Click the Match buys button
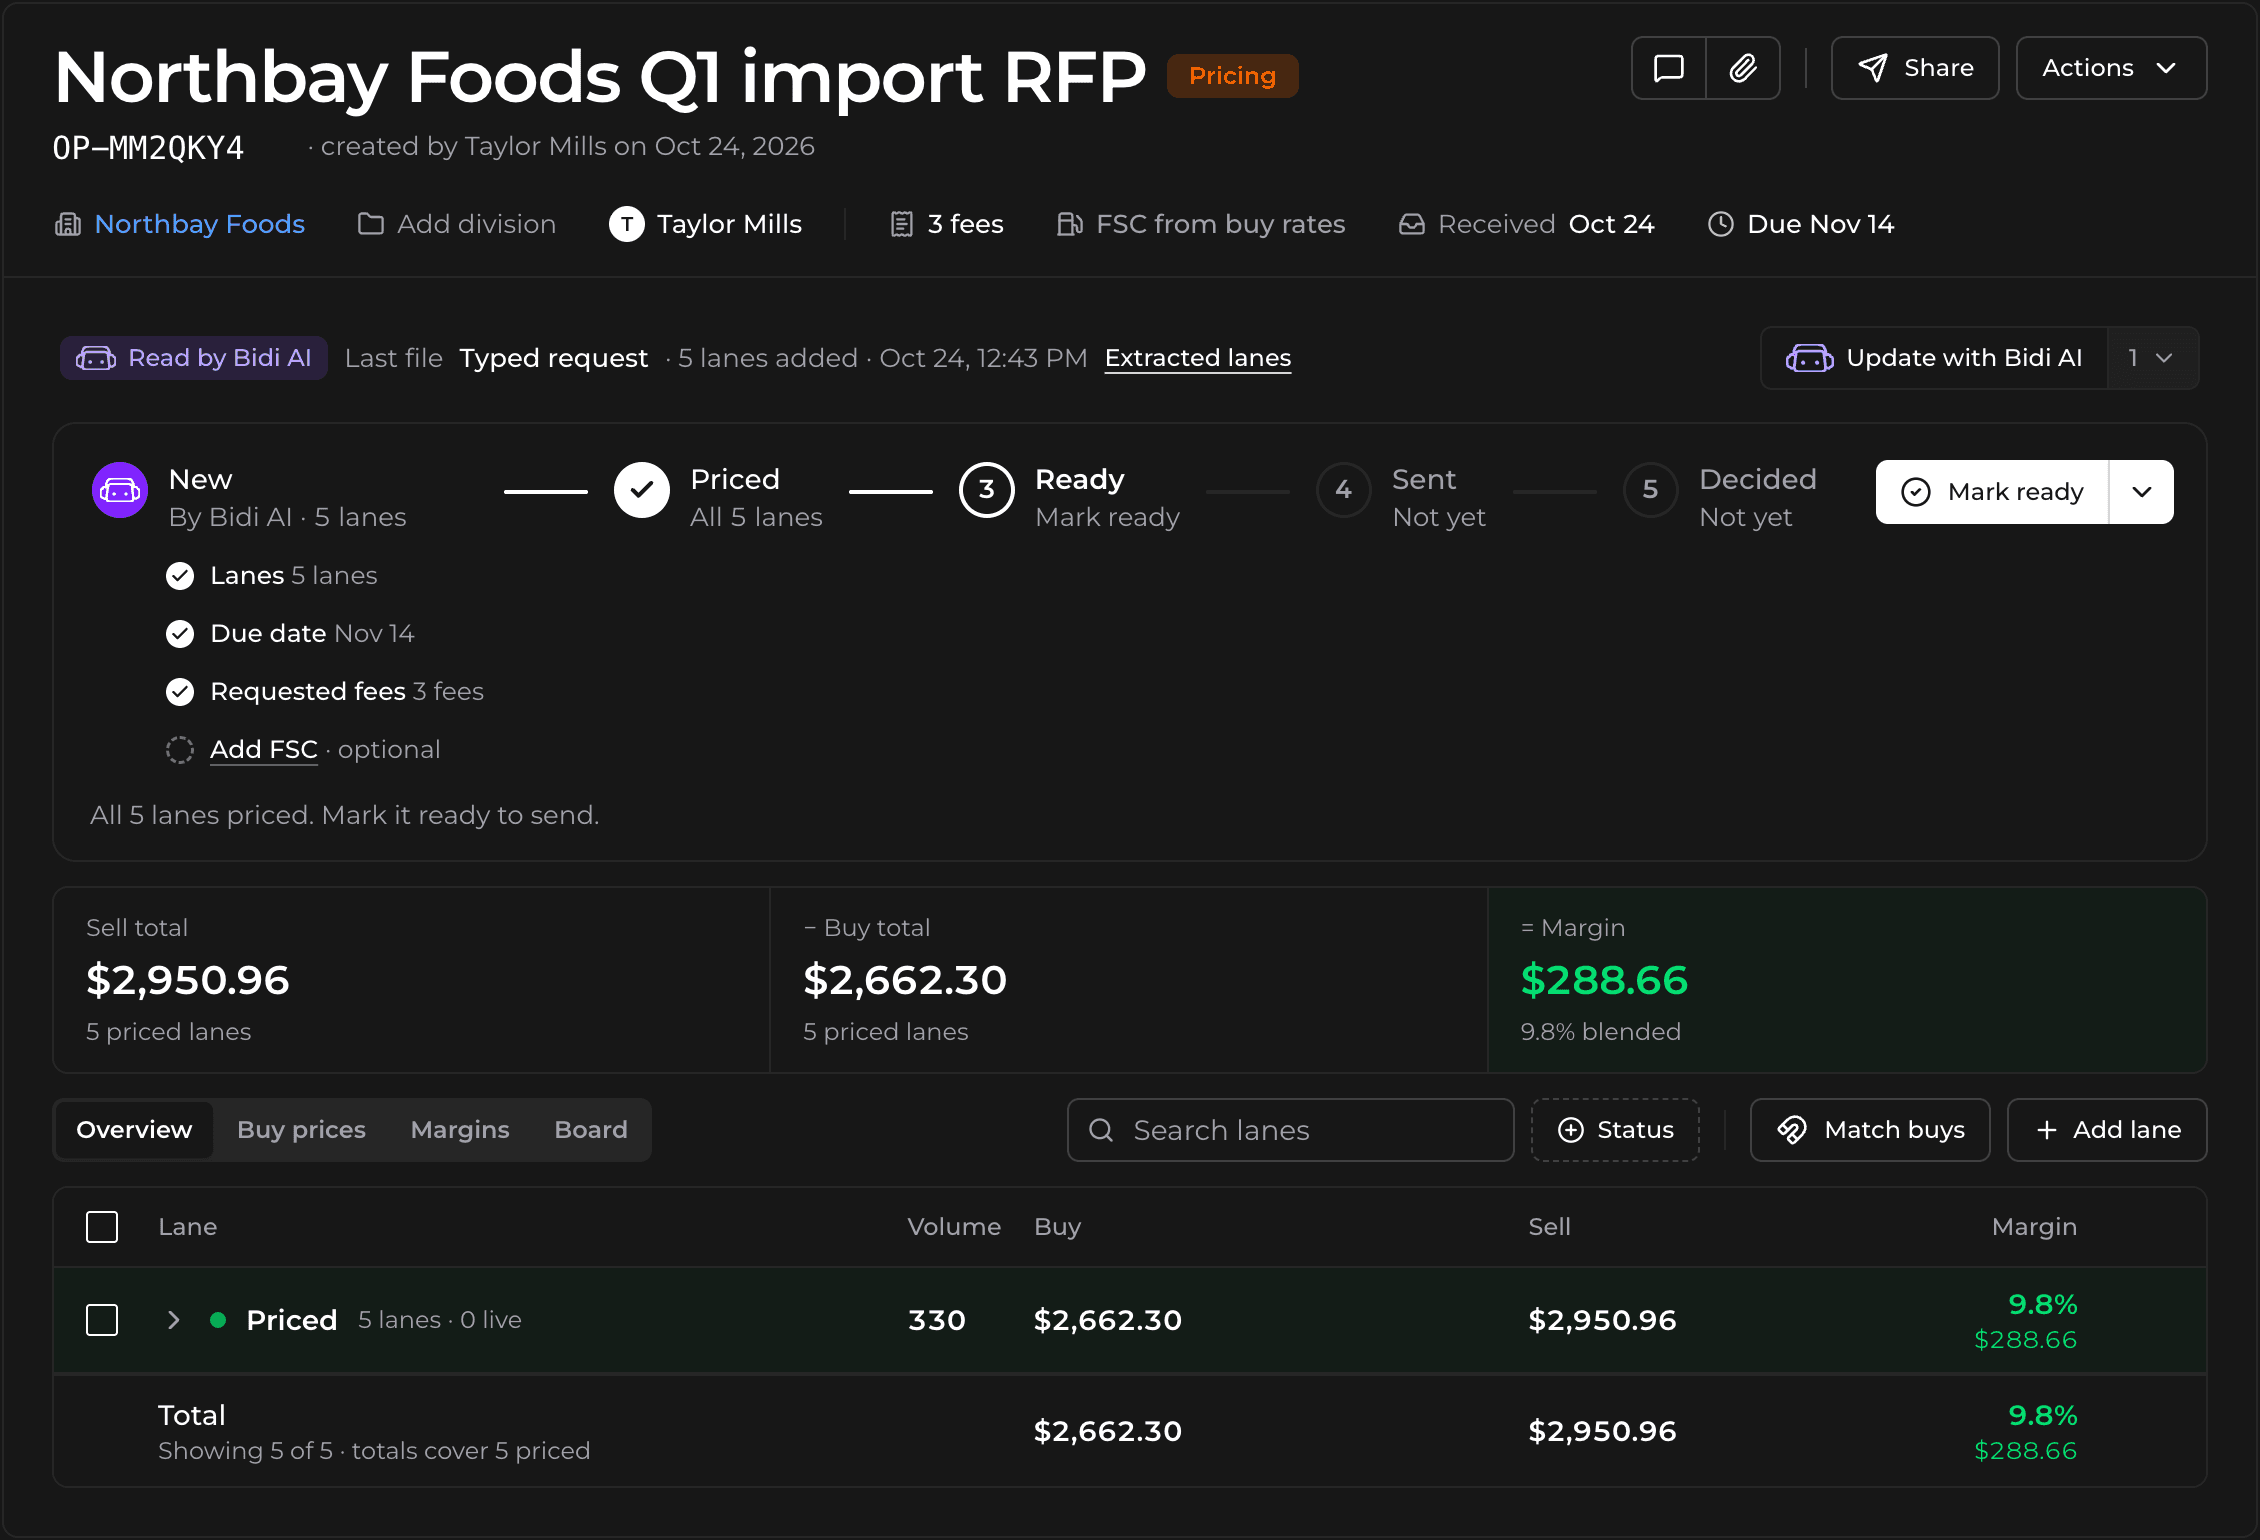This screenshot has width=2260, height=1540. 1870,1130
